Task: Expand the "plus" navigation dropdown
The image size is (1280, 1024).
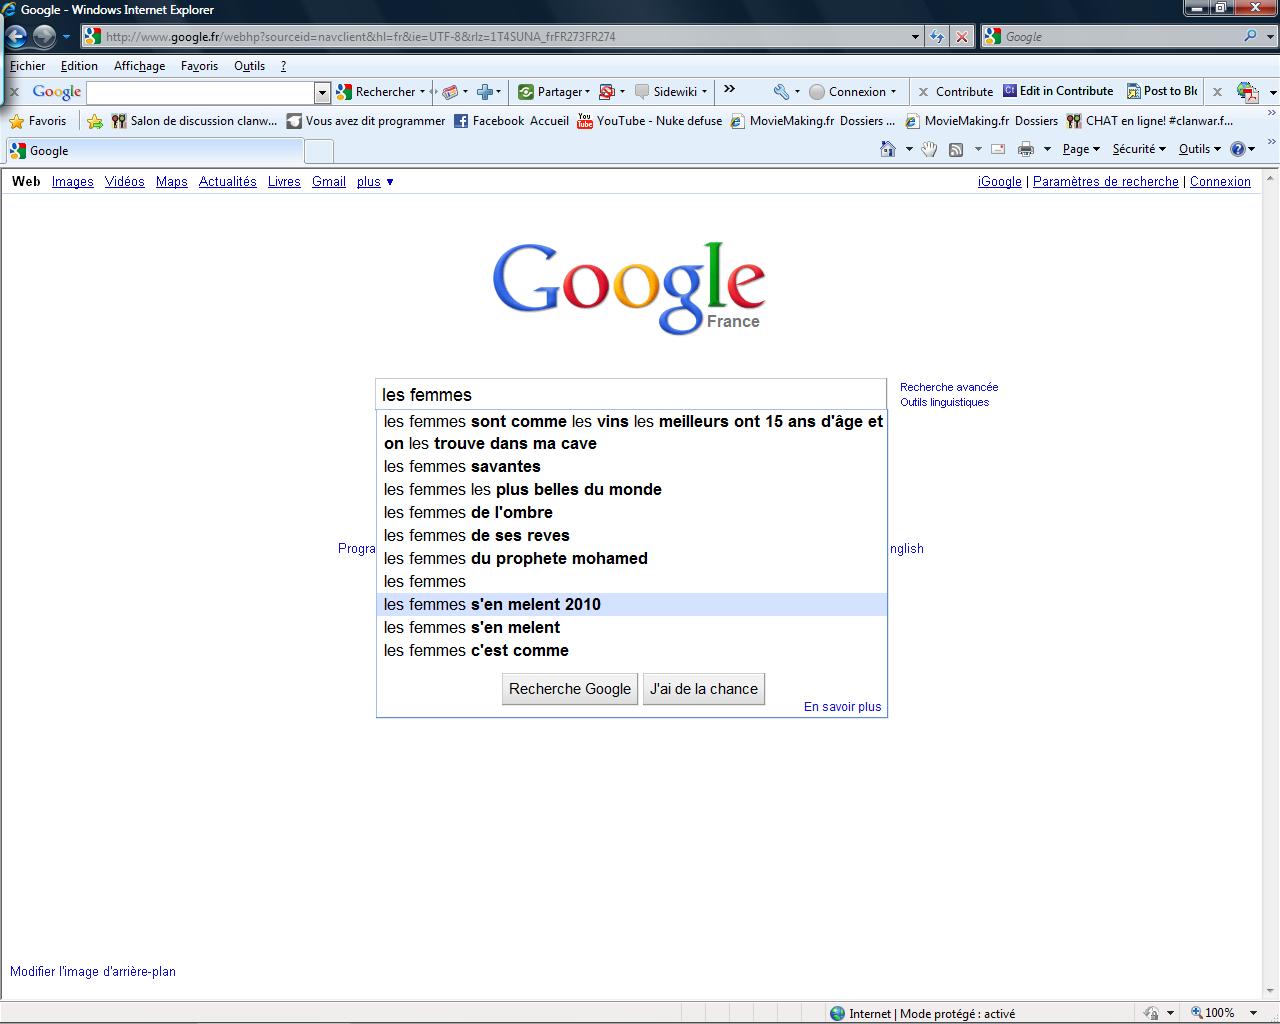Action: (x=375, y=182)
